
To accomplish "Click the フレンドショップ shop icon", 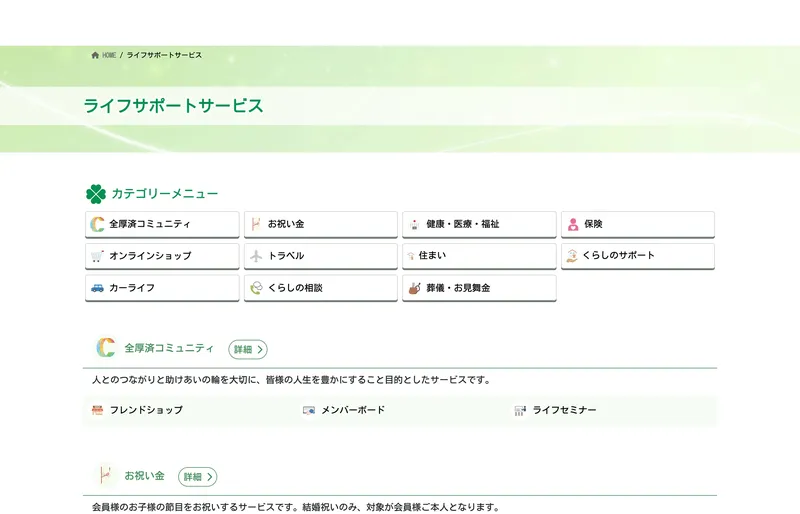I will coord(97,410).
